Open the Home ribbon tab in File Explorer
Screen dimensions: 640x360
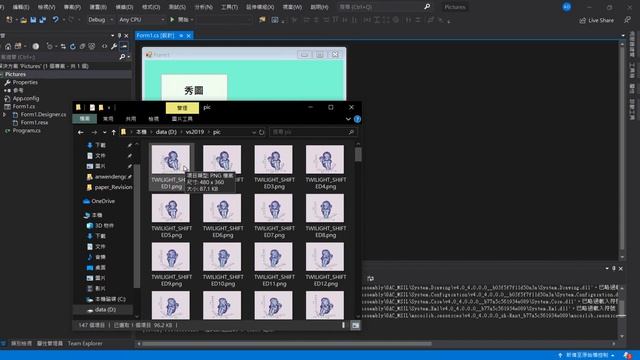tap(108, 119)
